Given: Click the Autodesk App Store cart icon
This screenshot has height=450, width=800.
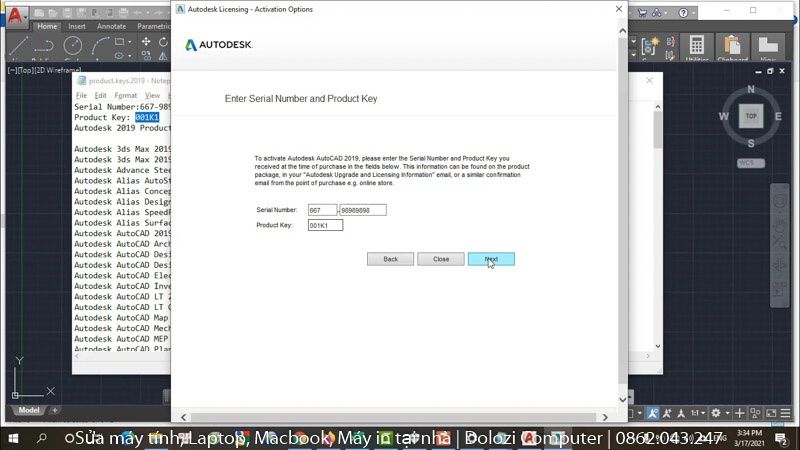Looking at the screenshot, I should (642, 13).
